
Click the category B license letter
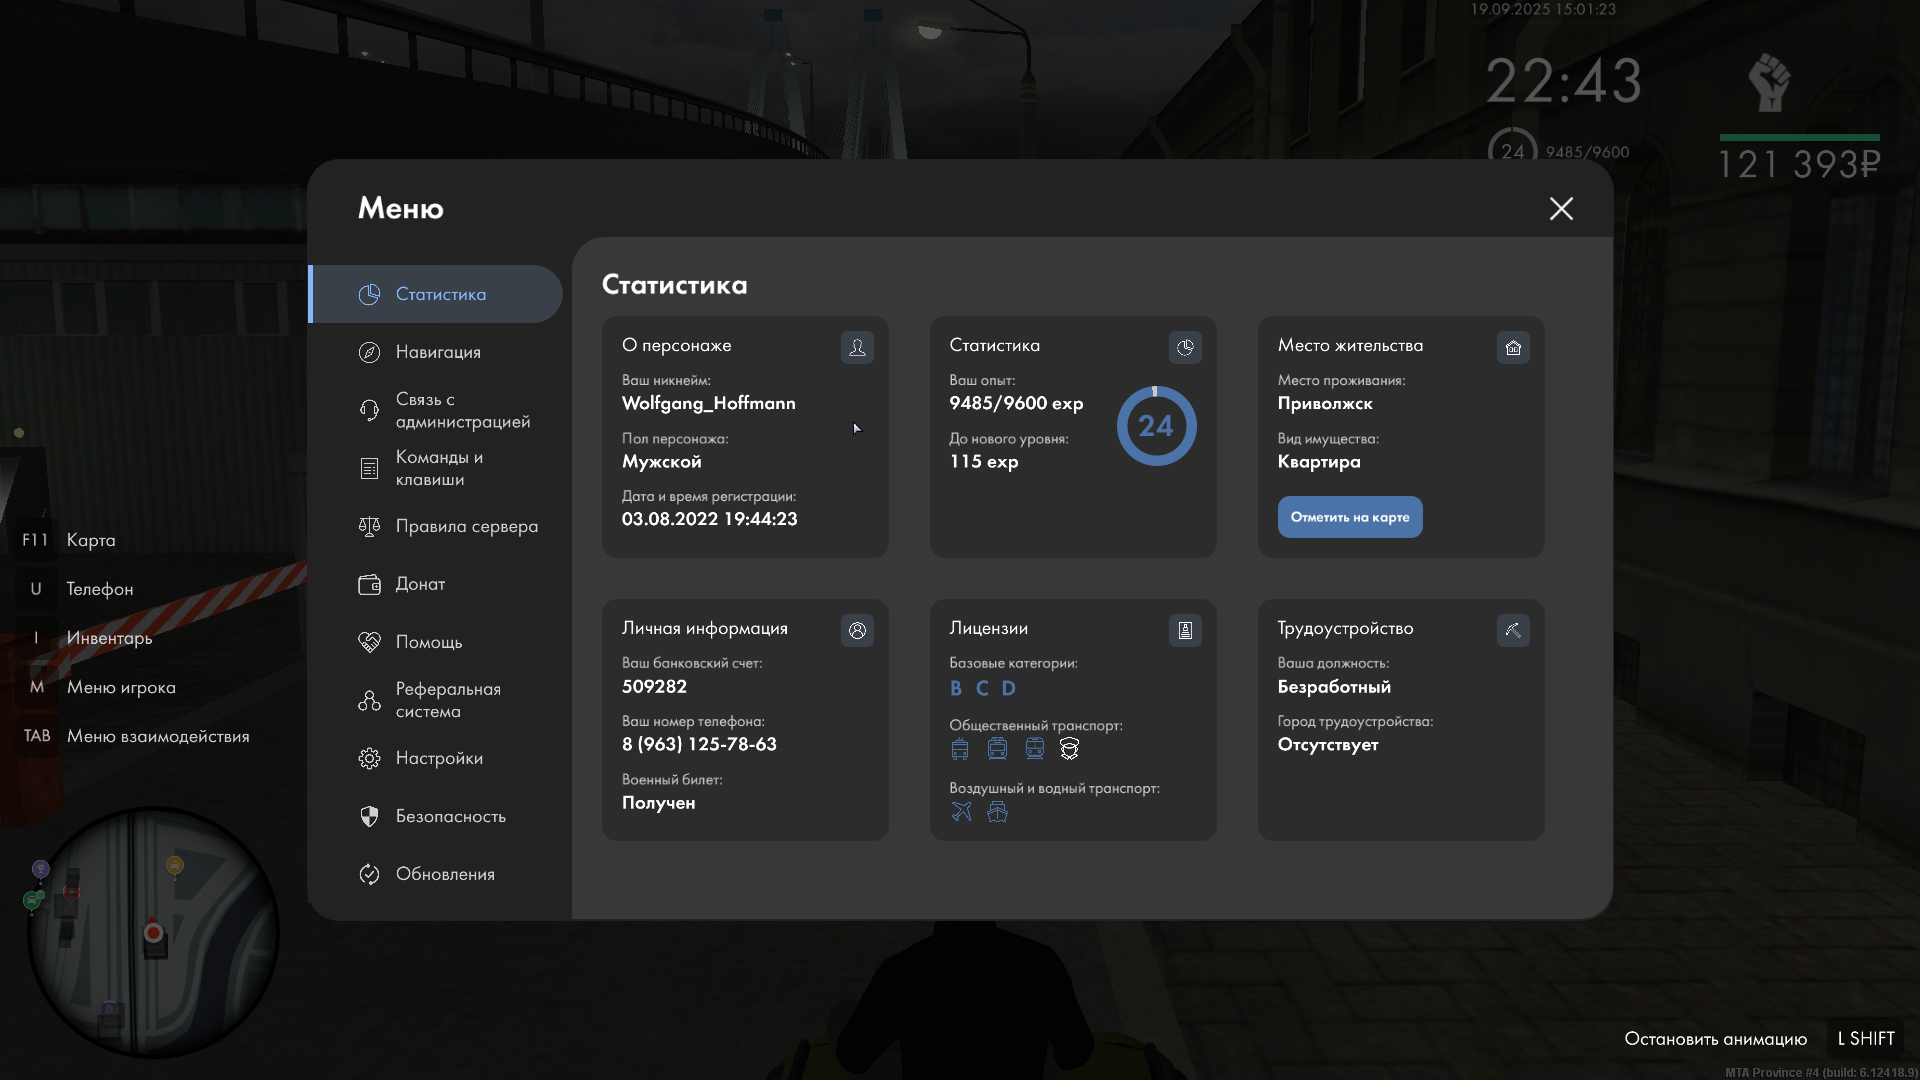pos(956,688)
